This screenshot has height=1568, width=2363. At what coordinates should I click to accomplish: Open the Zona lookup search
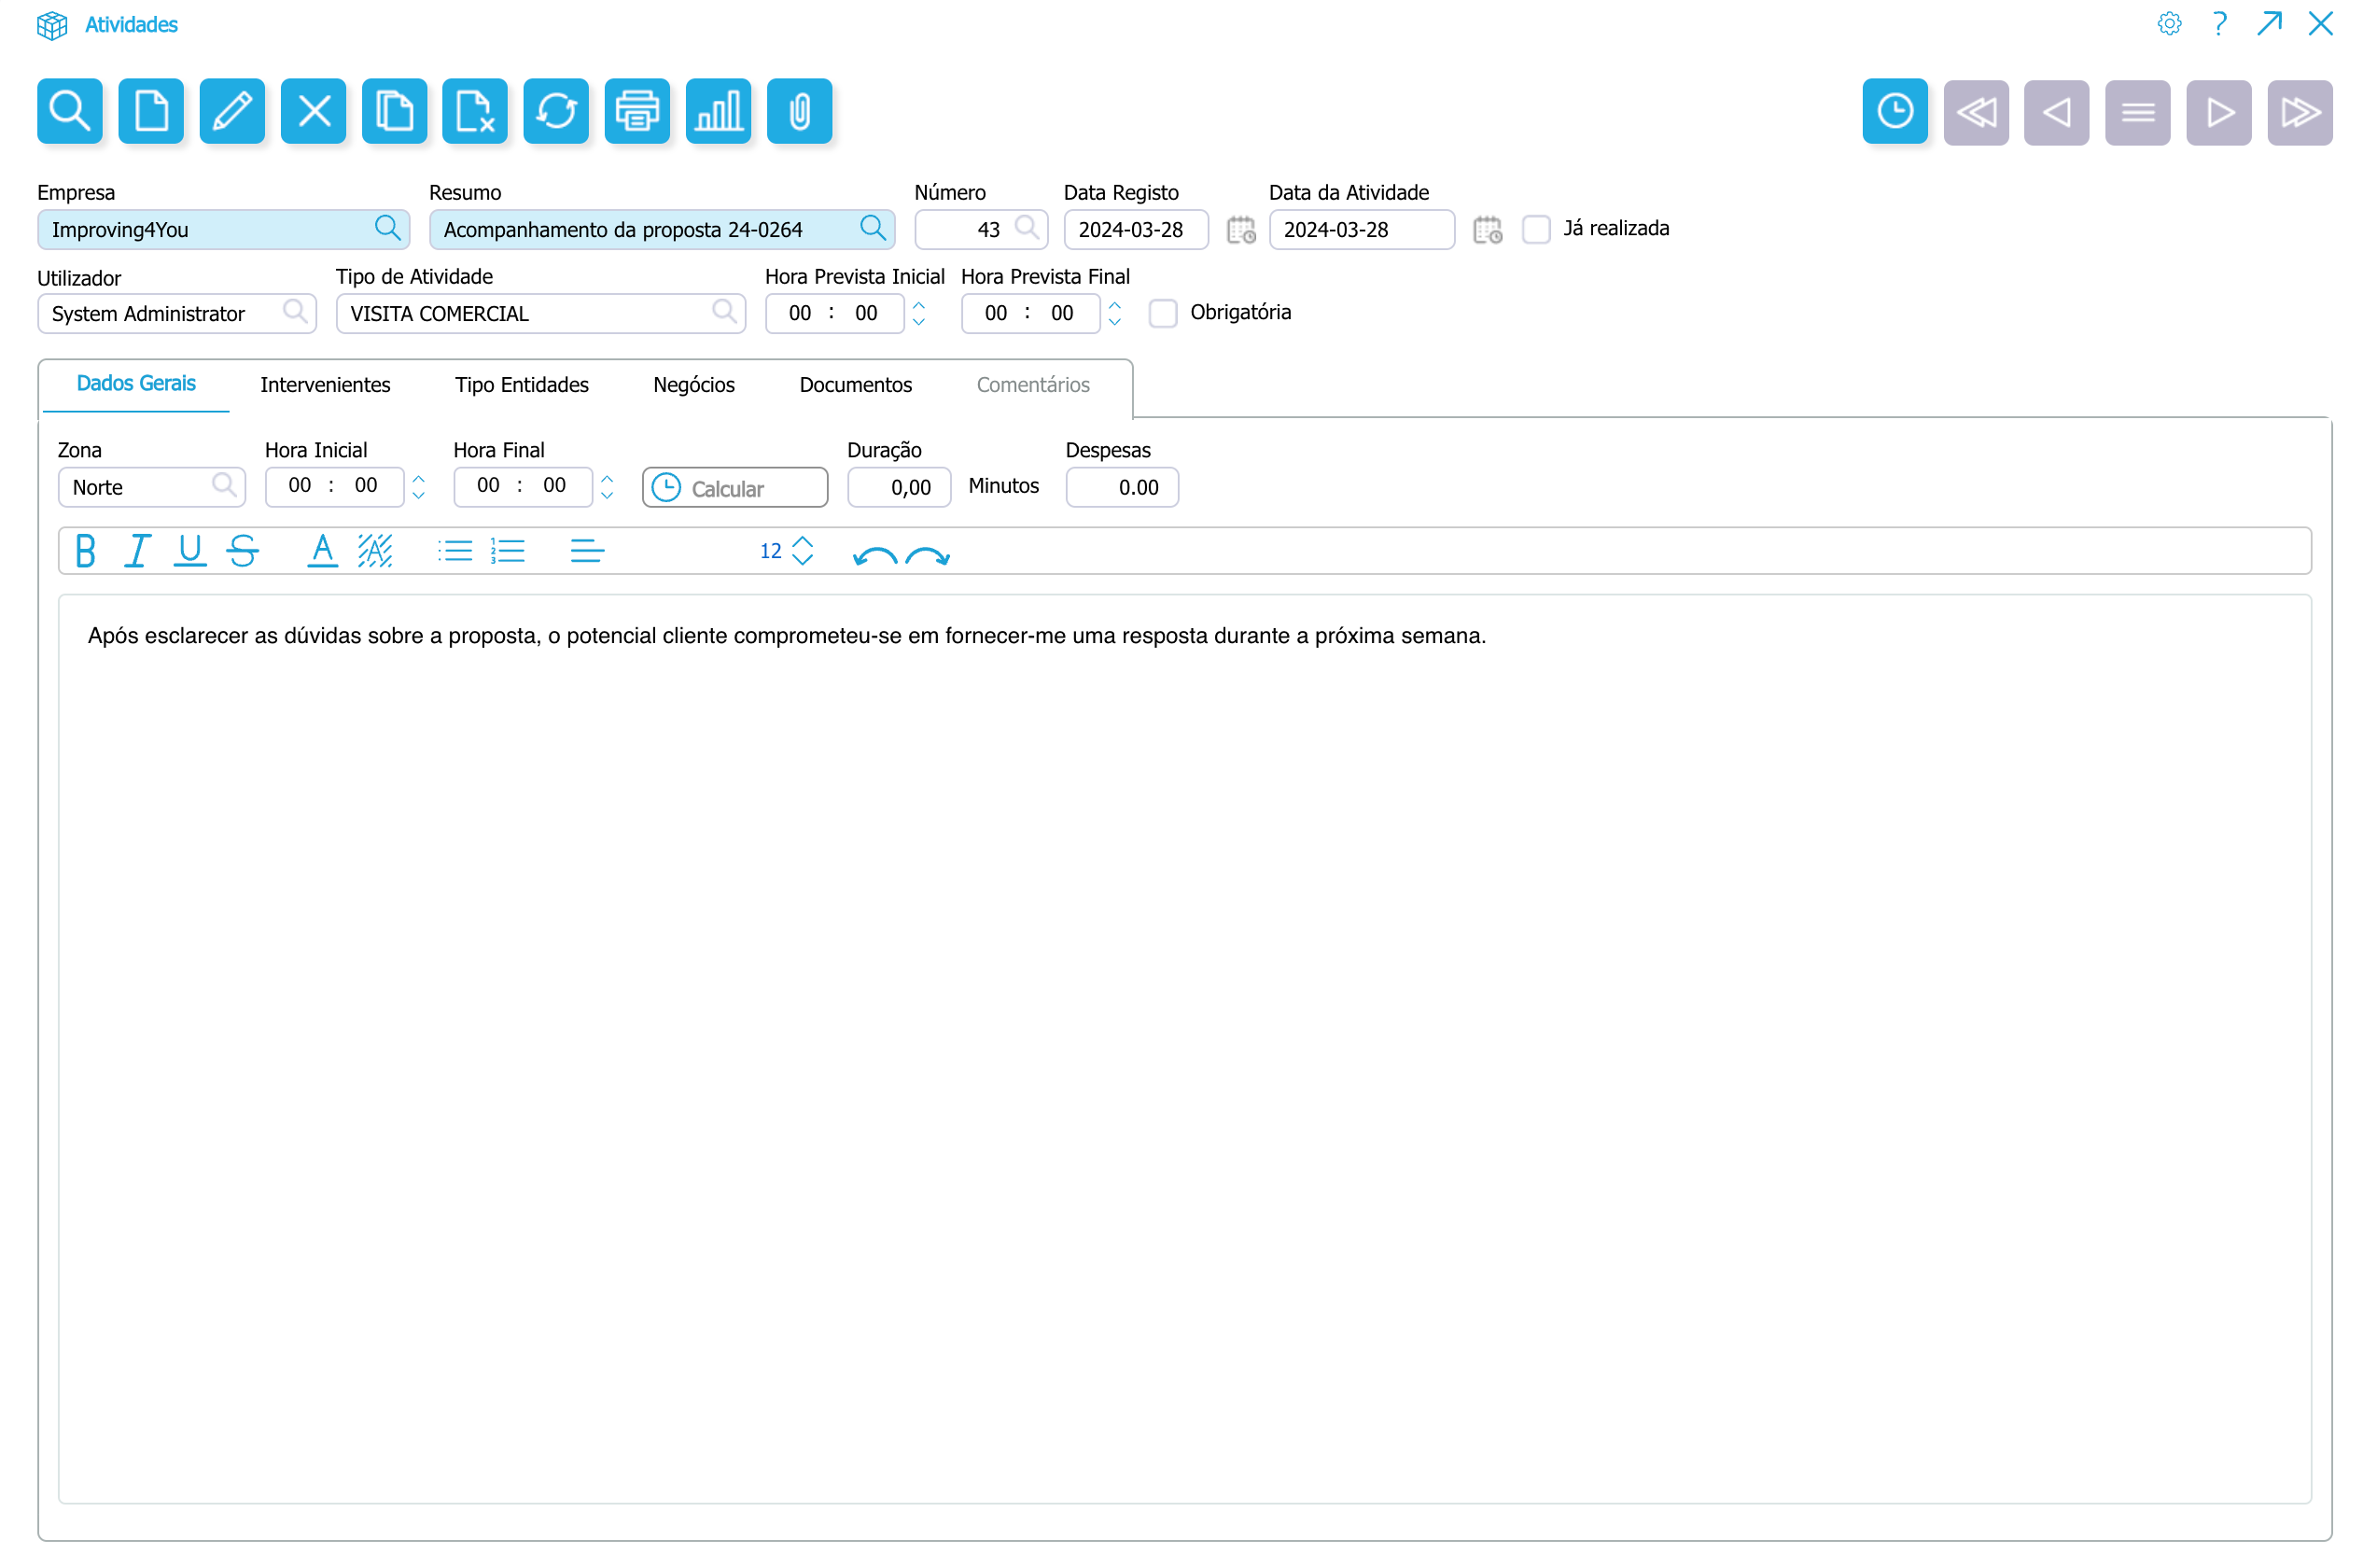(x=224, y=486)
